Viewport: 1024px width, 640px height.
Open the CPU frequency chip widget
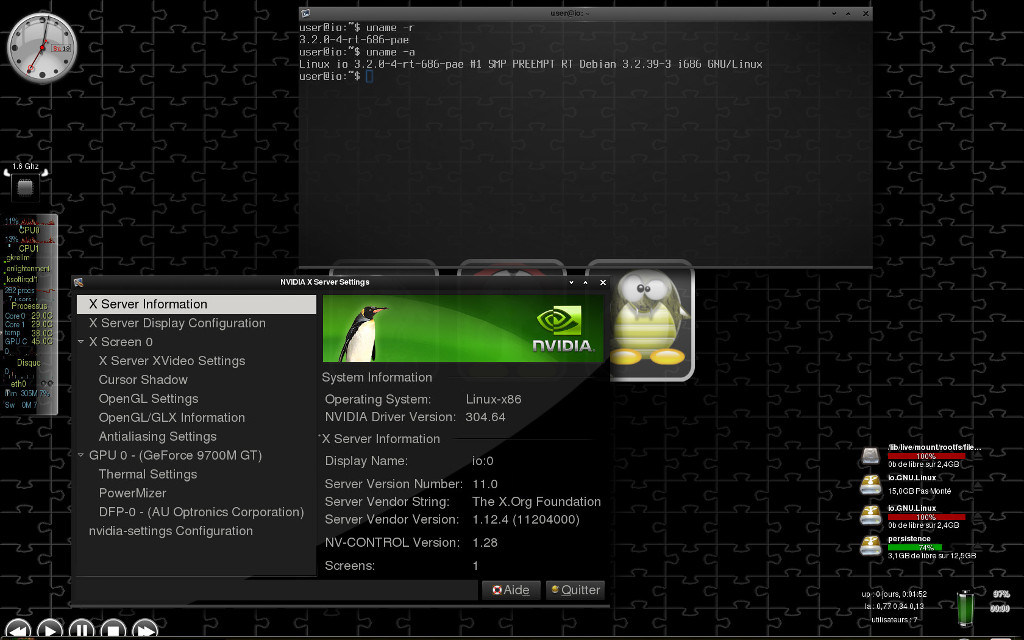25,188
